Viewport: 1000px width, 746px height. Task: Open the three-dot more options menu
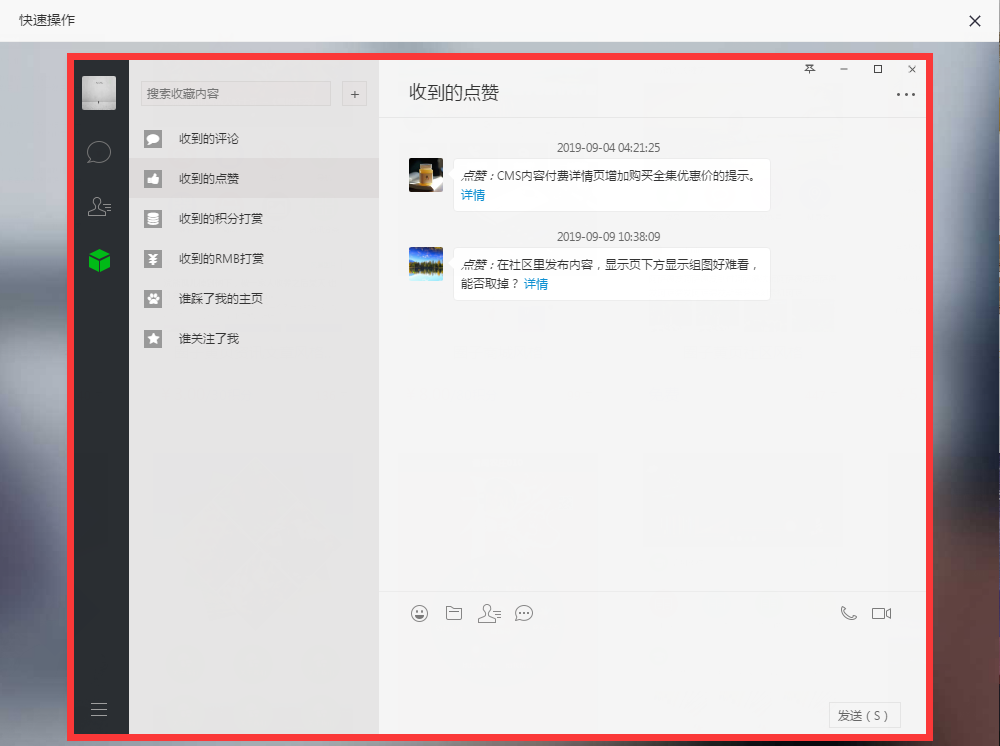(906, 95)
